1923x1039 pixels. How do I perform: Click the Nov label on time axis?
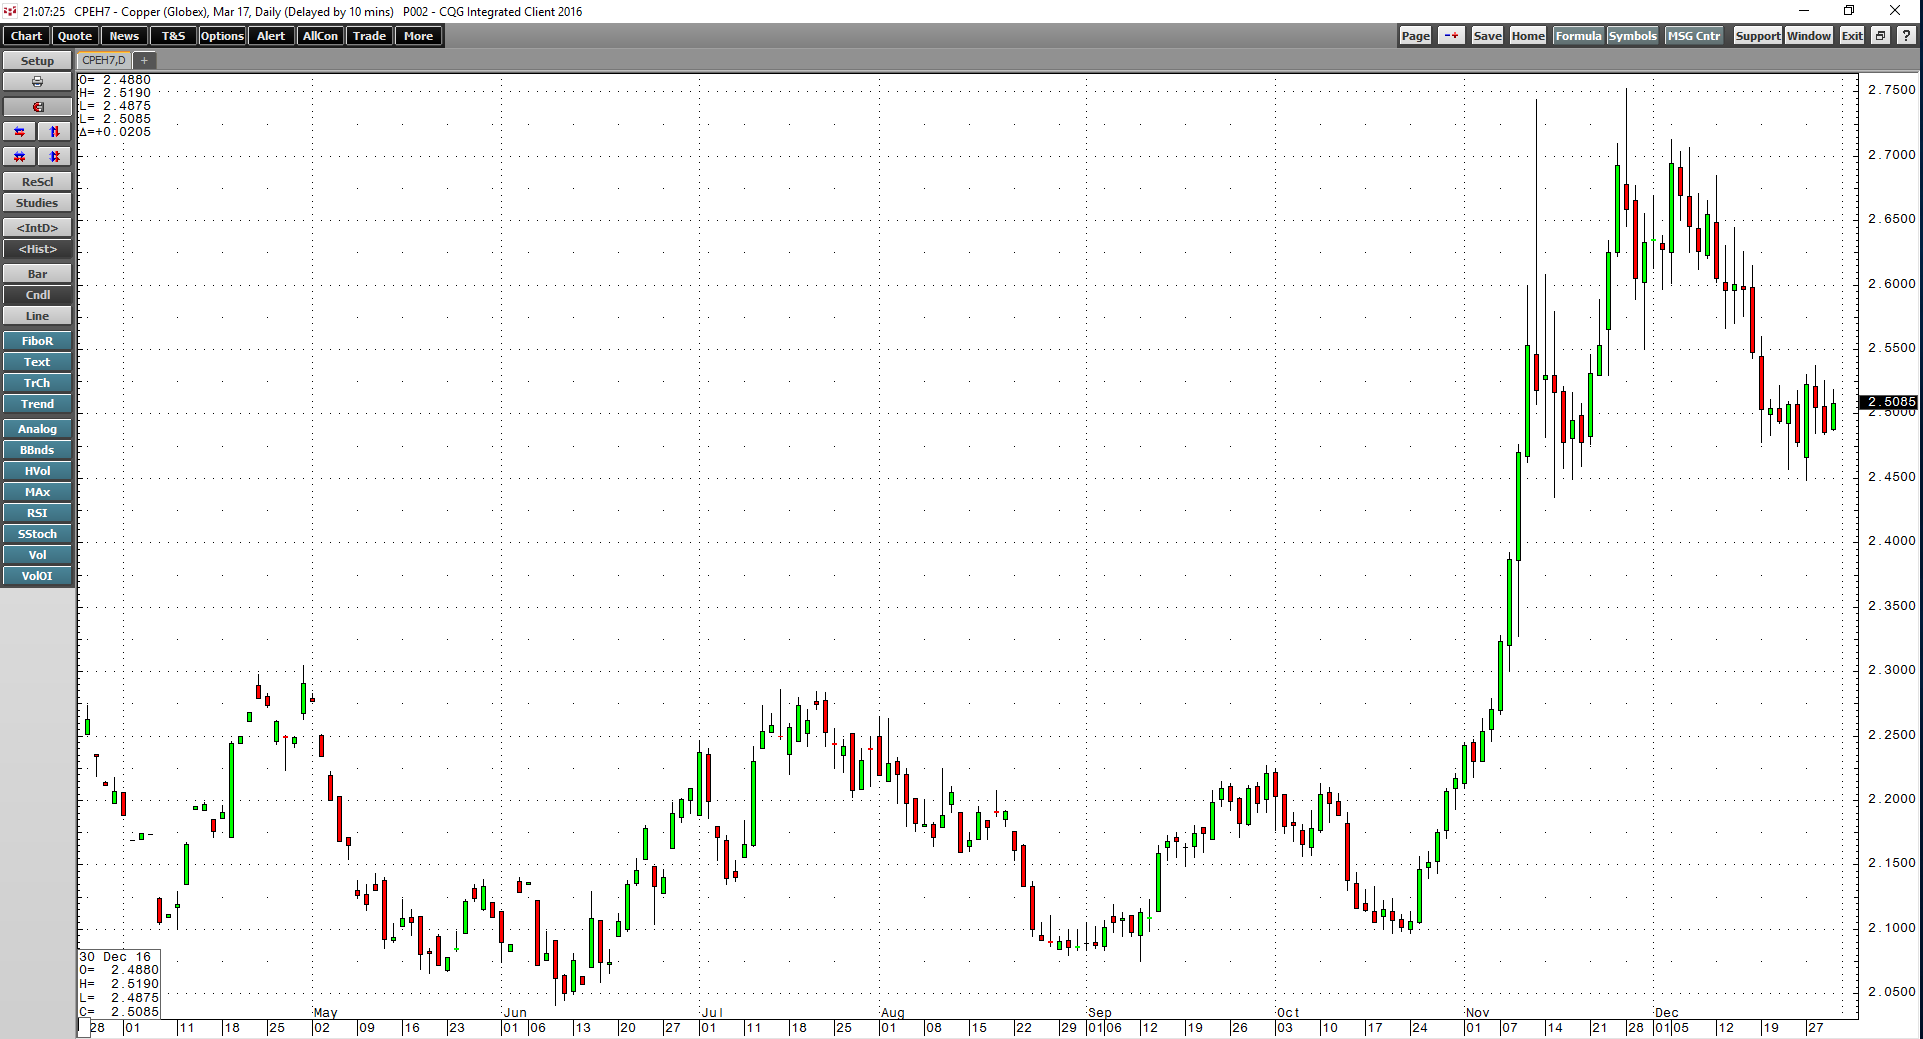[1477, 1013]
